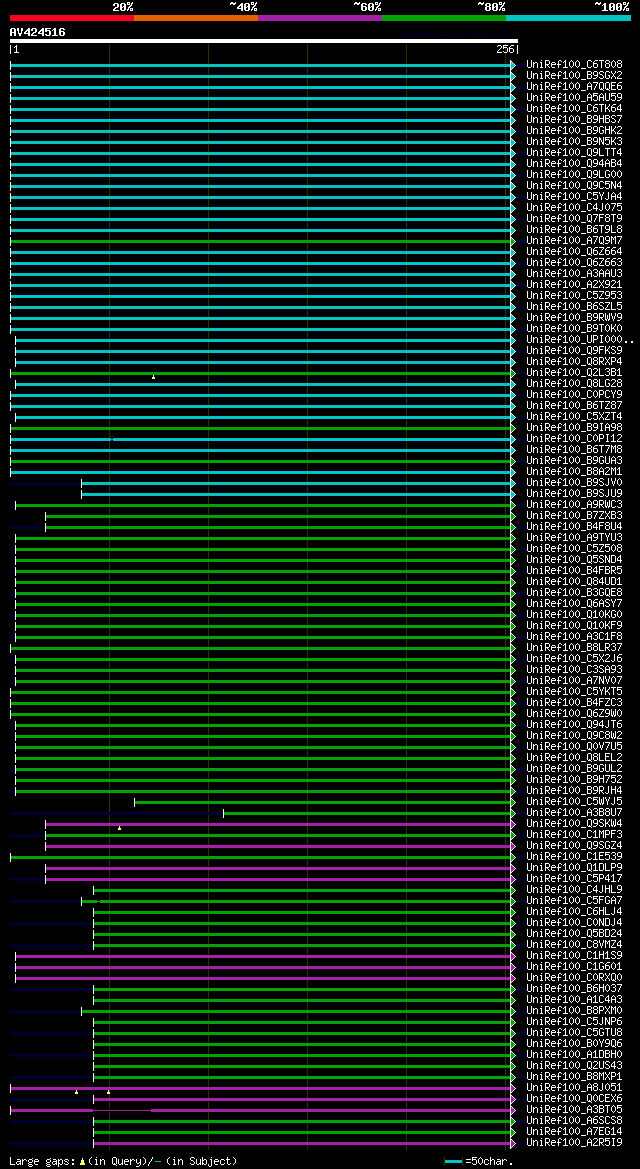Click the truncated UniRef100_UPI000.. label
The height and width of the screenshot is (1169, 640).
pos(580,339)
